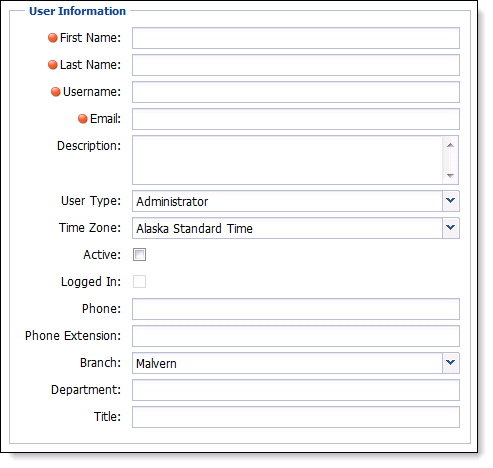Viewport: 493px width, 468px height.
Task: Focus the Username input box
Action: 296,92
